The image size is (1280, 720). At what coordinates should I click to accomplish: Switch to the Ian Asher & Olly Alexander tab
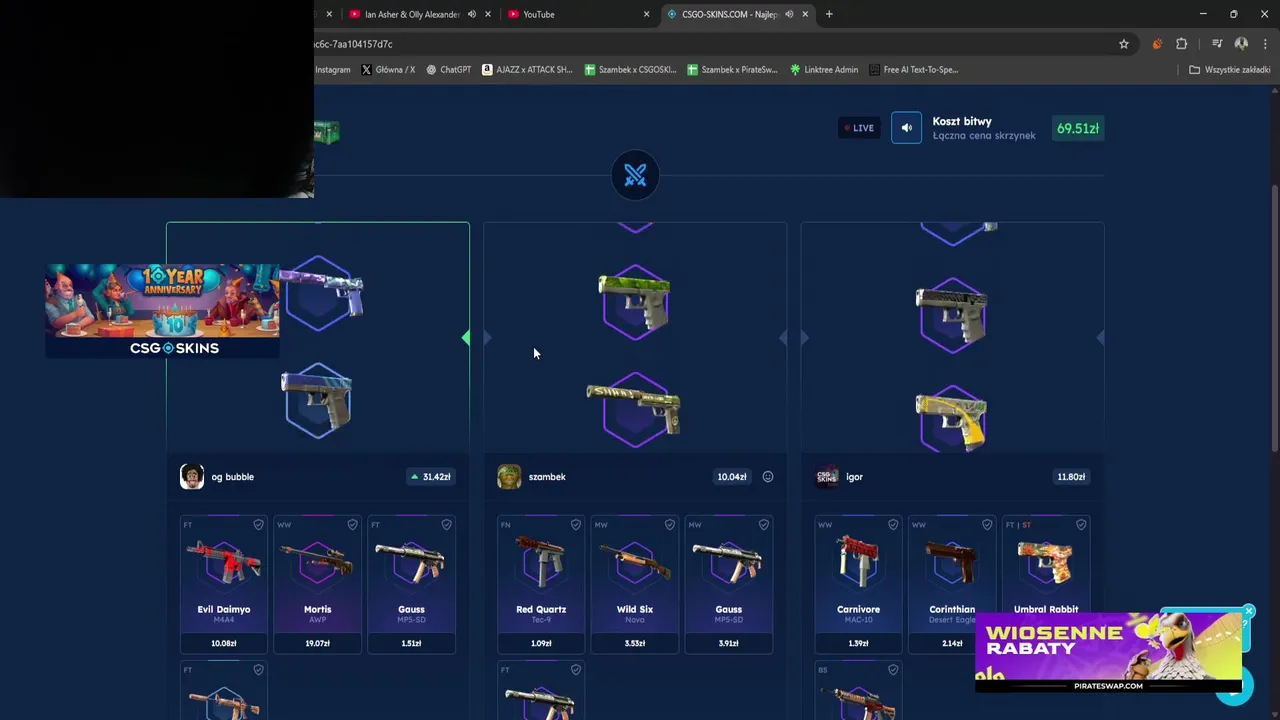point(412,14)
